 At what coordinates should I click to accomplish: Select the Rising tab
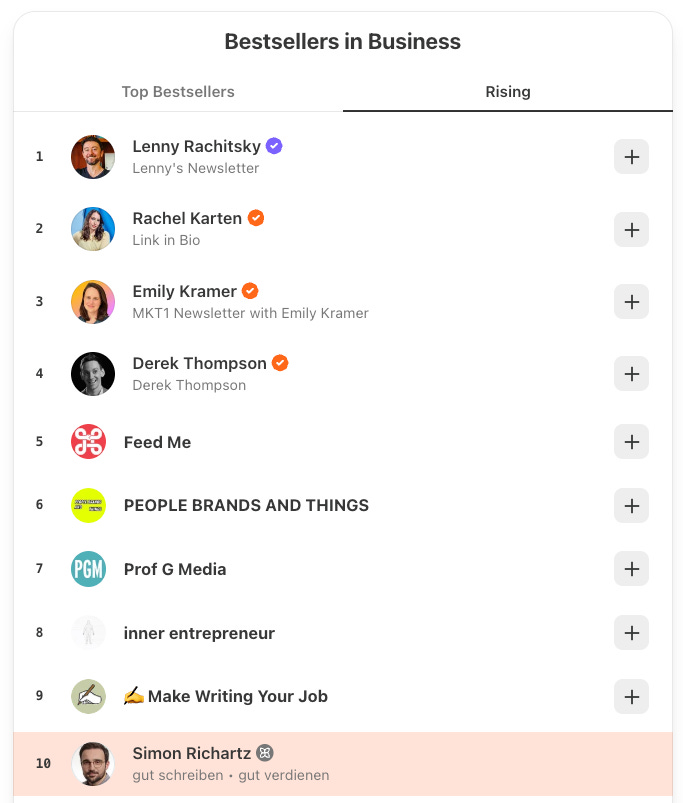click(508, 91)
